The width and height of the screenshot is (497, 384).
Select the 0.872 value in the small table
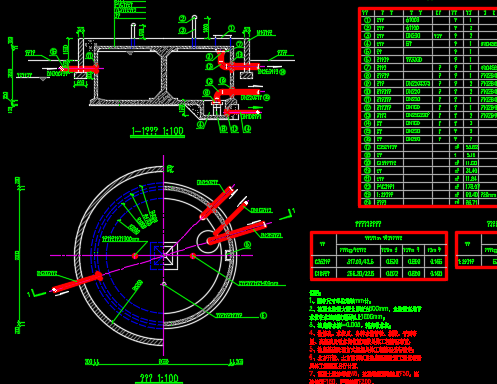coord(391,274)
